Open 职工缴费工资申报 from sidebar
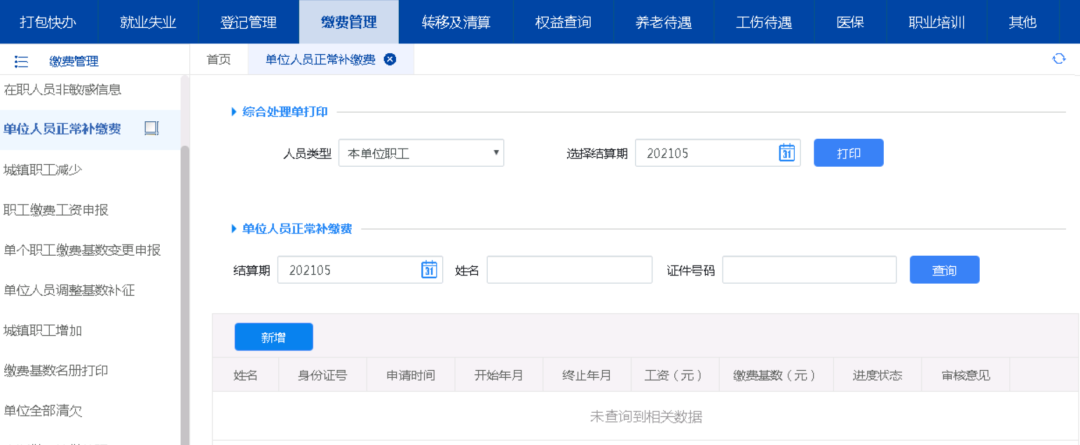 (x=56, y=209)
